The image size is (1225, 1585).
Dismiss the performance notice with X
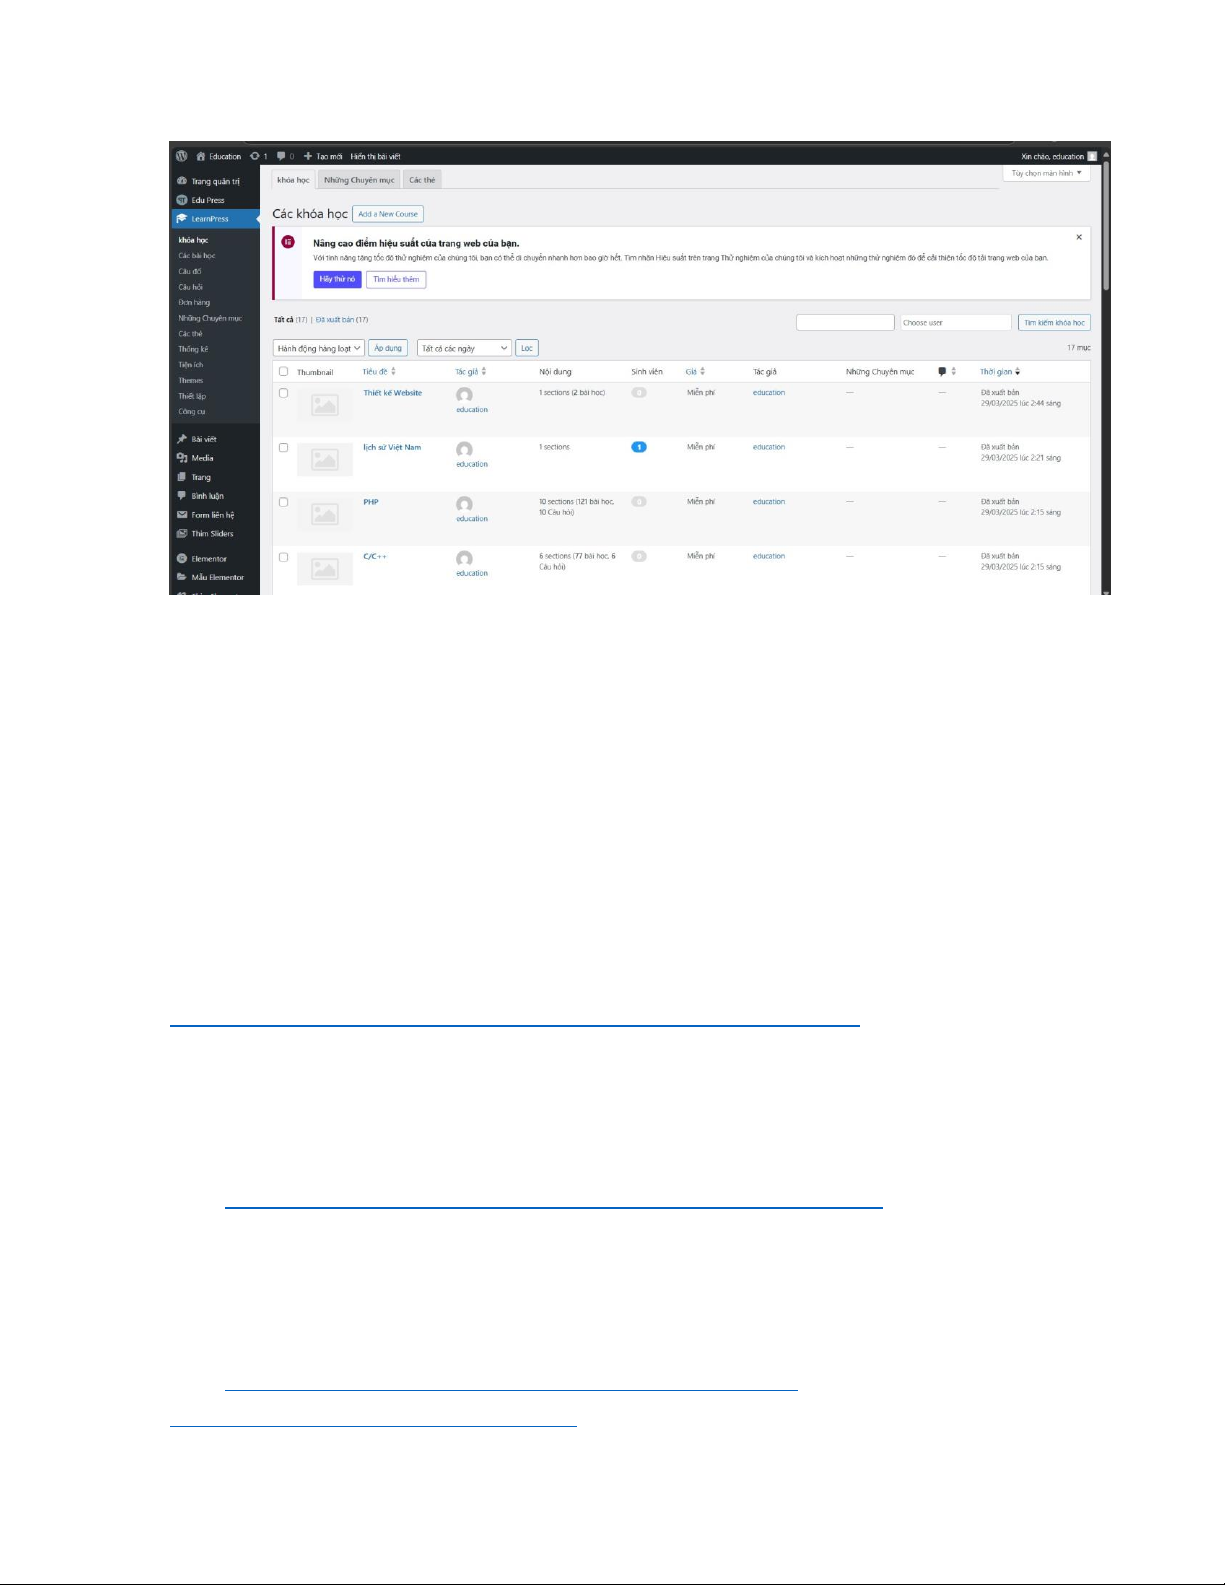click(x=1079, y=237)
